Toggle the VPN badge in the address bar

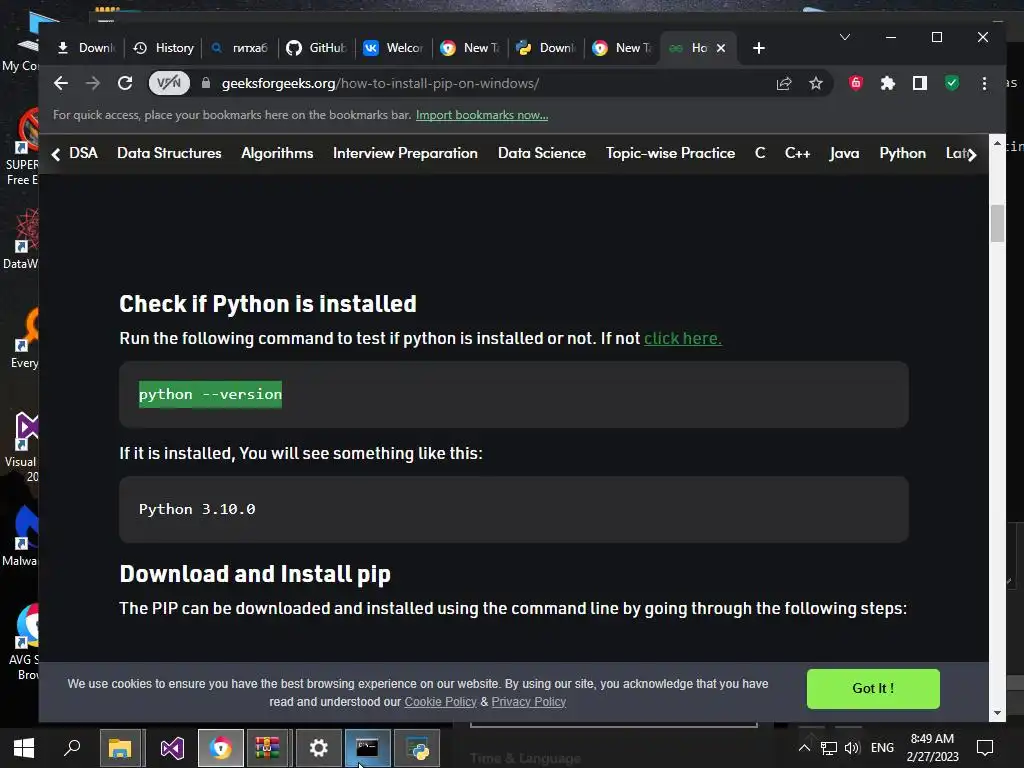pyautogui.click(x=169, y=83)
